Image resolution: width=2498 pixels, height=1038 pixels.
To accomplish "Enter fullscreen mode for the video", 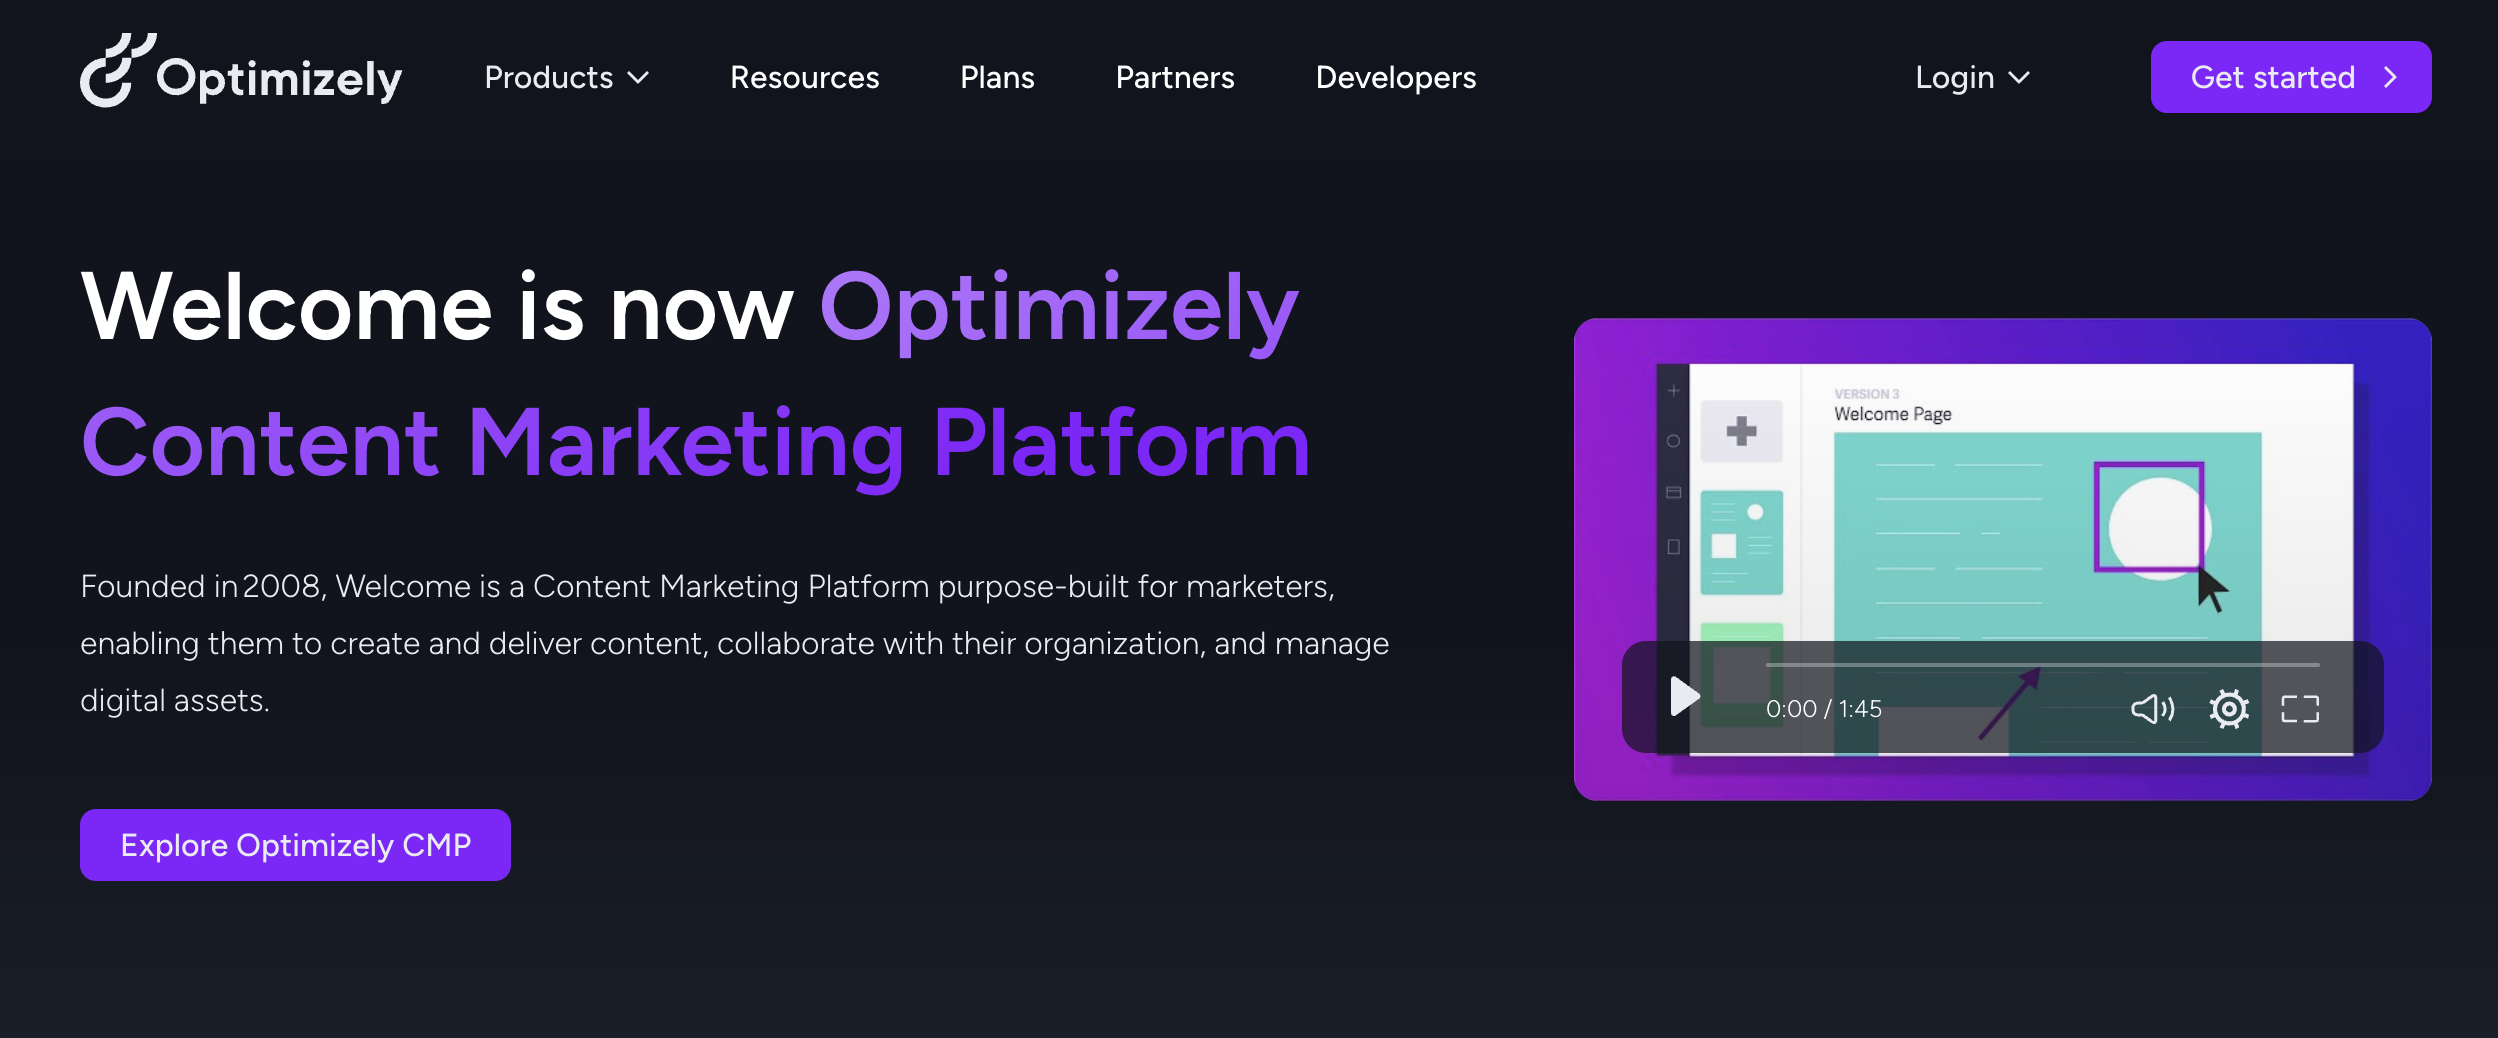I will tap(2300, 709).
